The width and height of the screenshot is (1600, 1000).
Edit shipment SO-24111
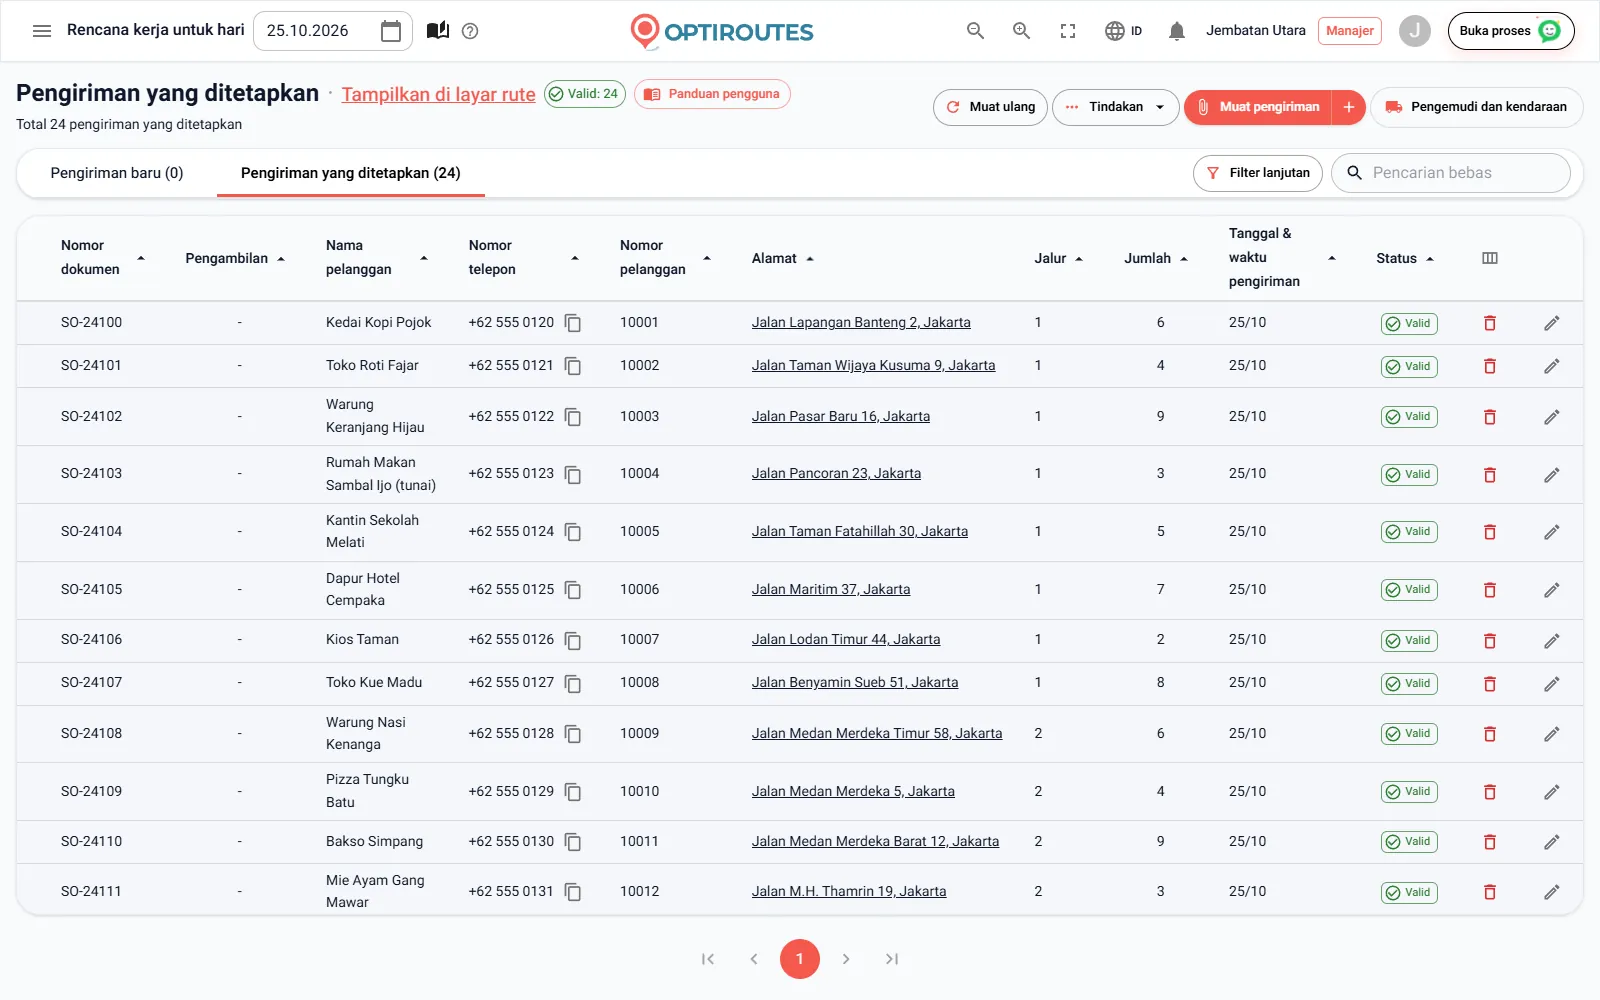pyautogui.click(x=1551, y=892)
